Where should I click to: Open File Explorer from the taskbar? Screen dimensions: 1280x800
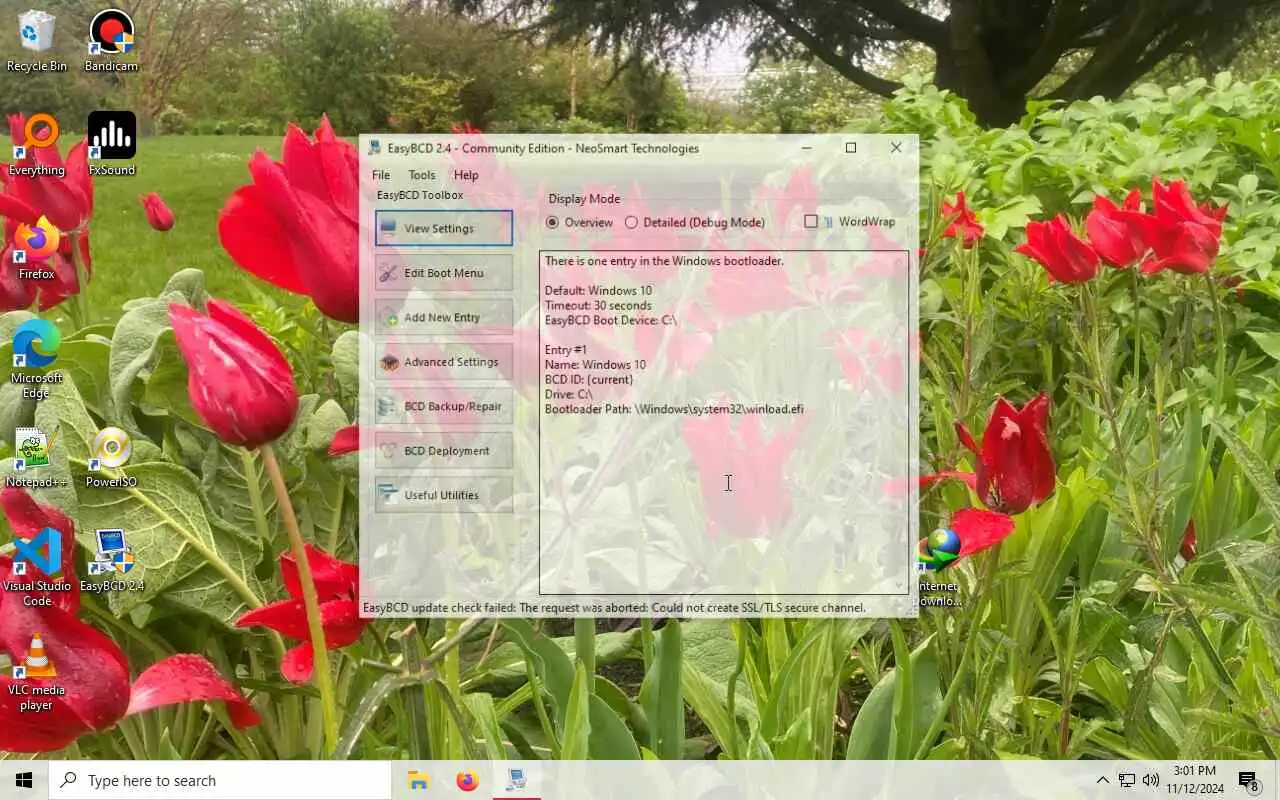coord(418,780)
